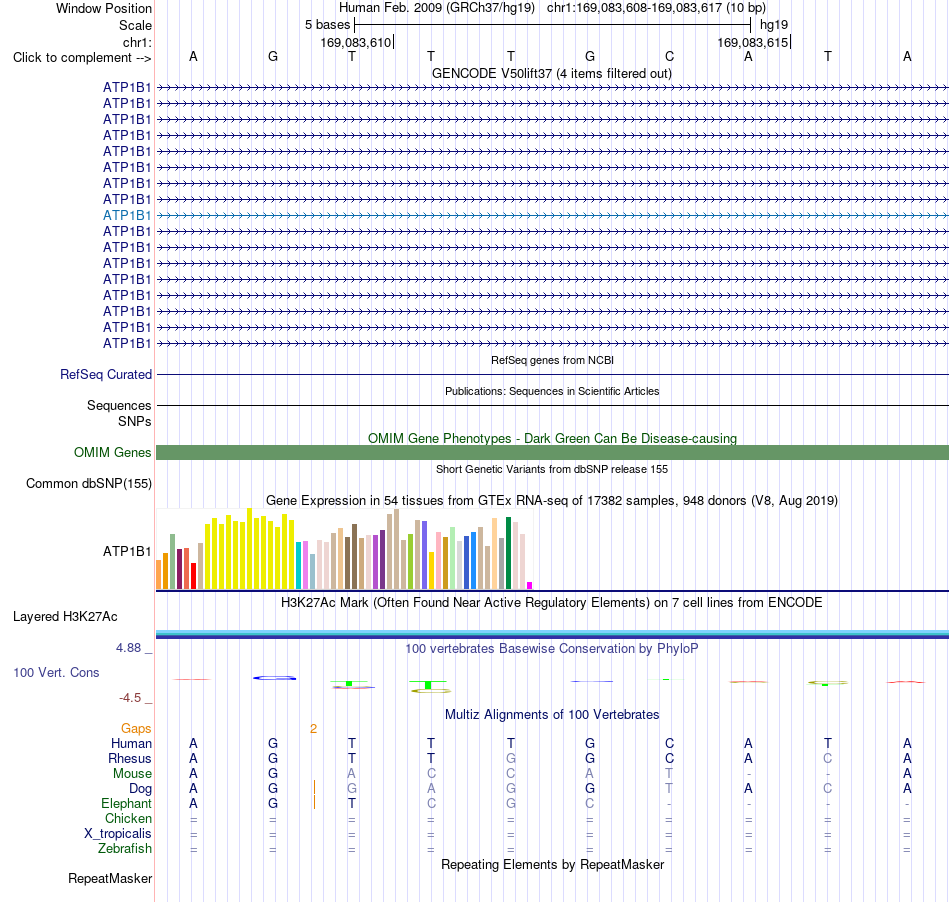Open the H3K27Ac Mark ENCODE track title

click(x=551, y=602)
